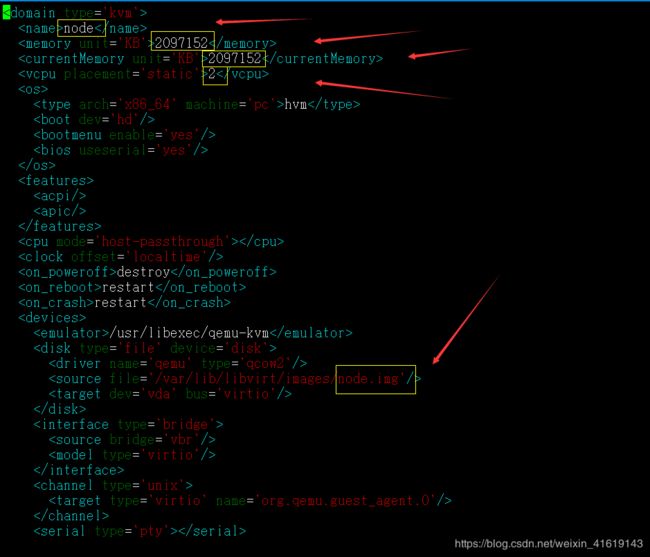Image resolution: width=650 pixels, height=557 pixels.
Task: Click the opening <devices> tag
Action: pos(52,317)
